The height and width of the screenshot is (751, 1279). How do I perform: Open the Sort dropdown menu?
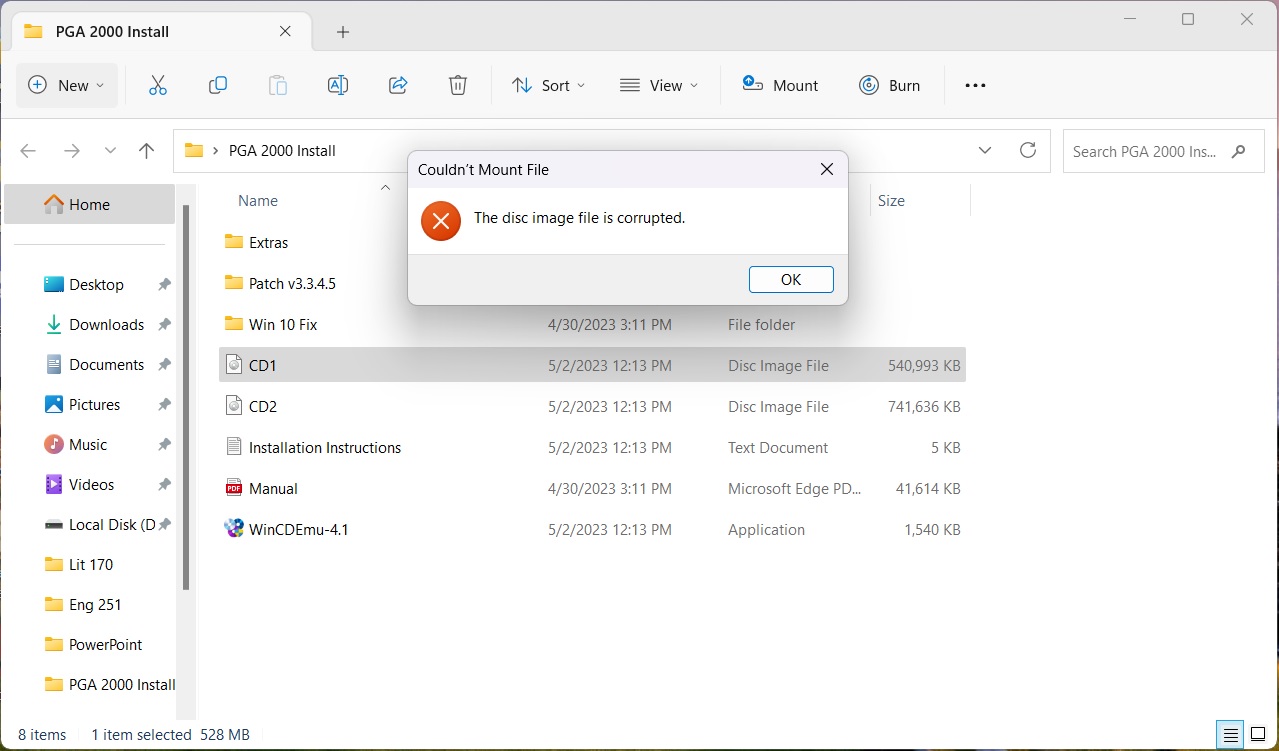tap(548, 85)
